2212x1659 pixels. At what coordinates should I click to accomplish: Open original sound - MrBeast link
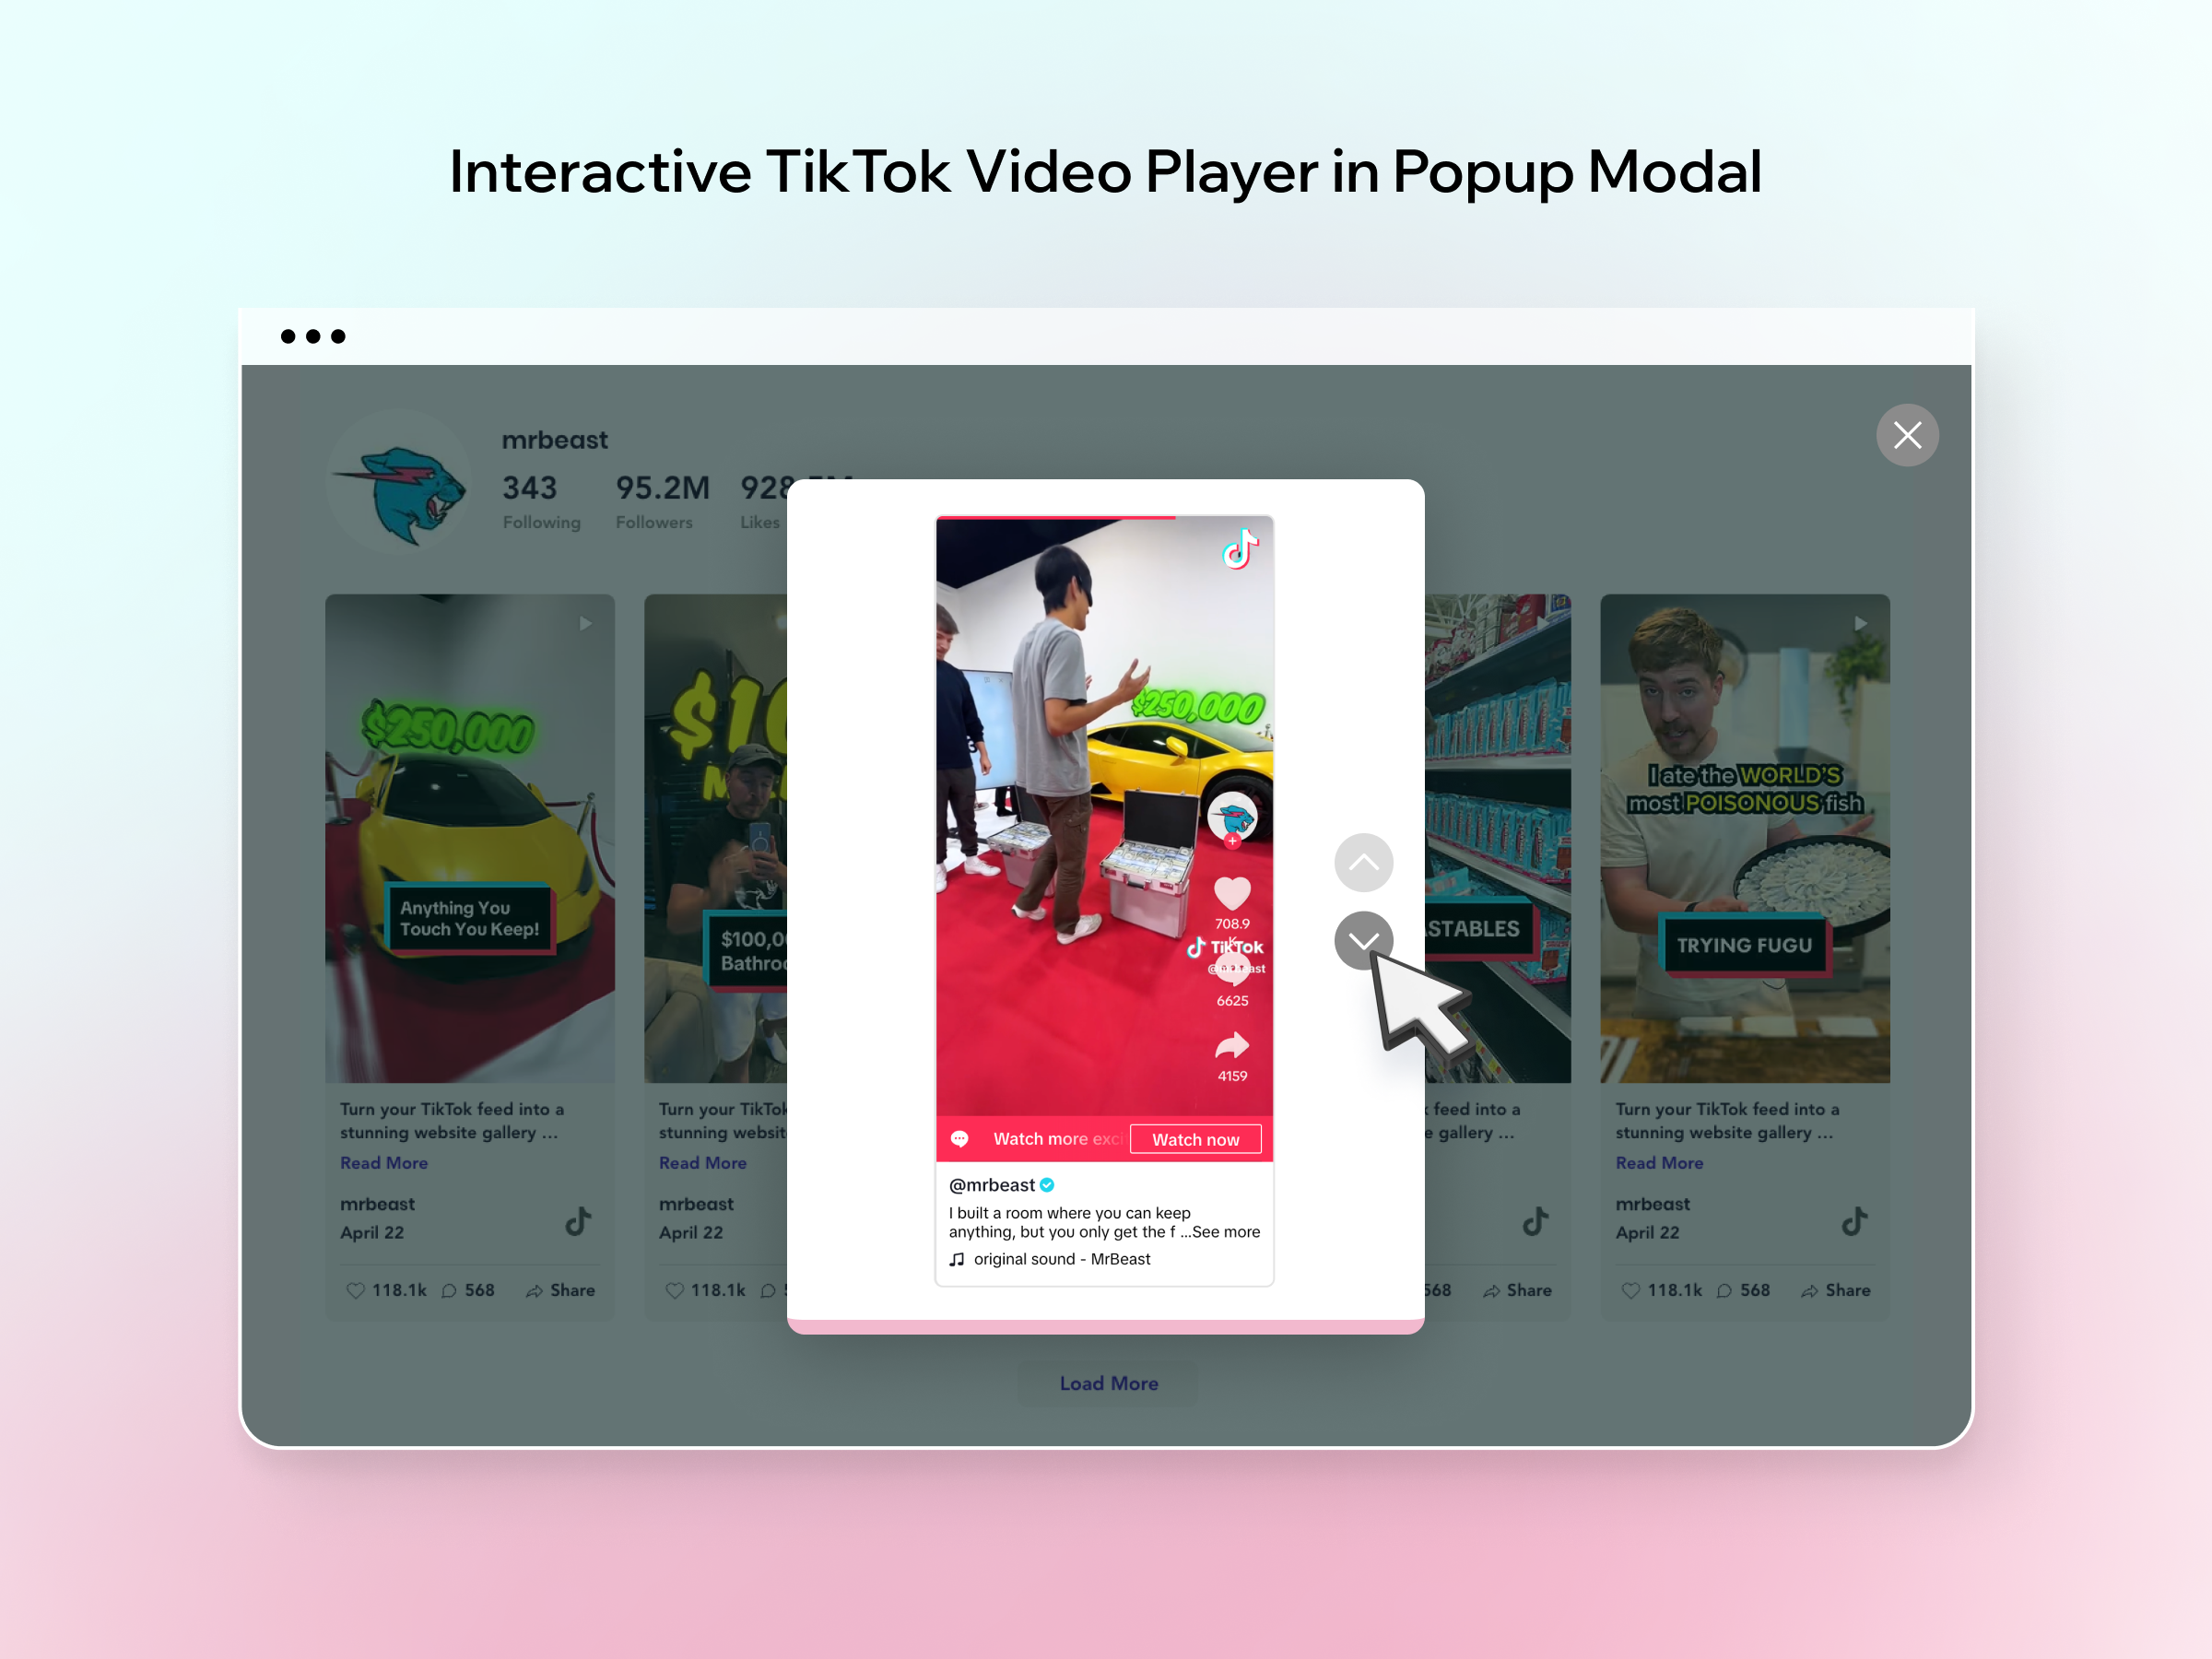[x=1062, y=1259]
